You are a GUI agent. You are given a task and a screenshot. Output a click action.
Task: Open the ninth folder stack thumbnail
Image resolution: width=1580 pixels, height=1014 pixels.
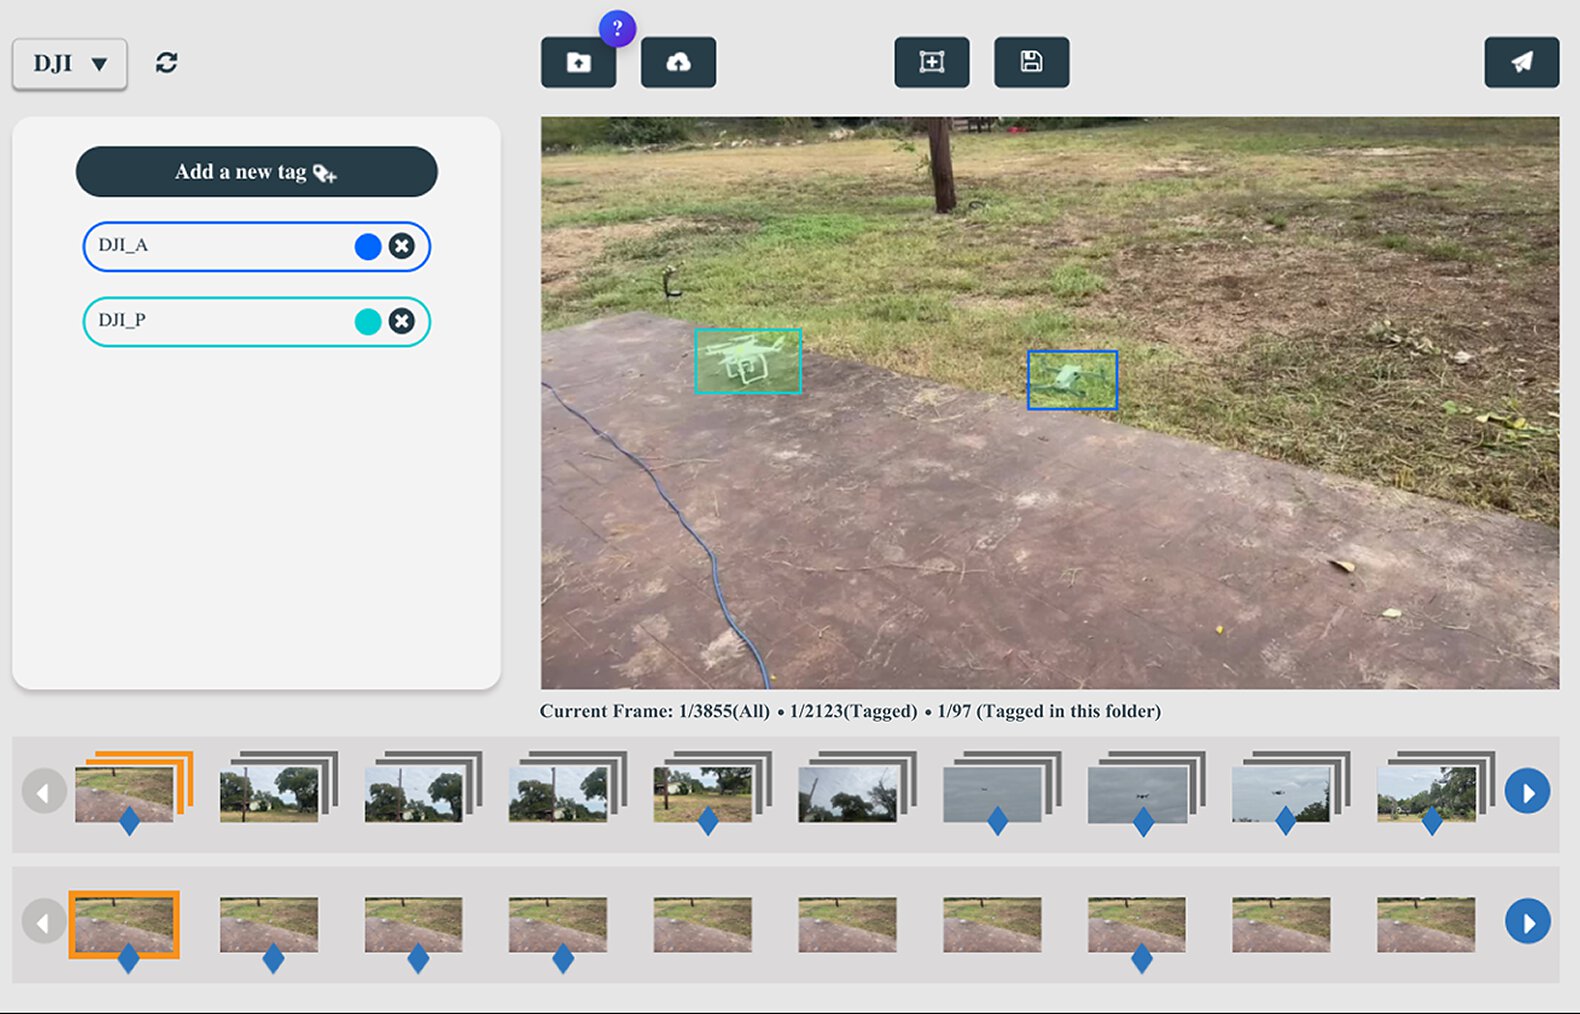[1290, 787]
